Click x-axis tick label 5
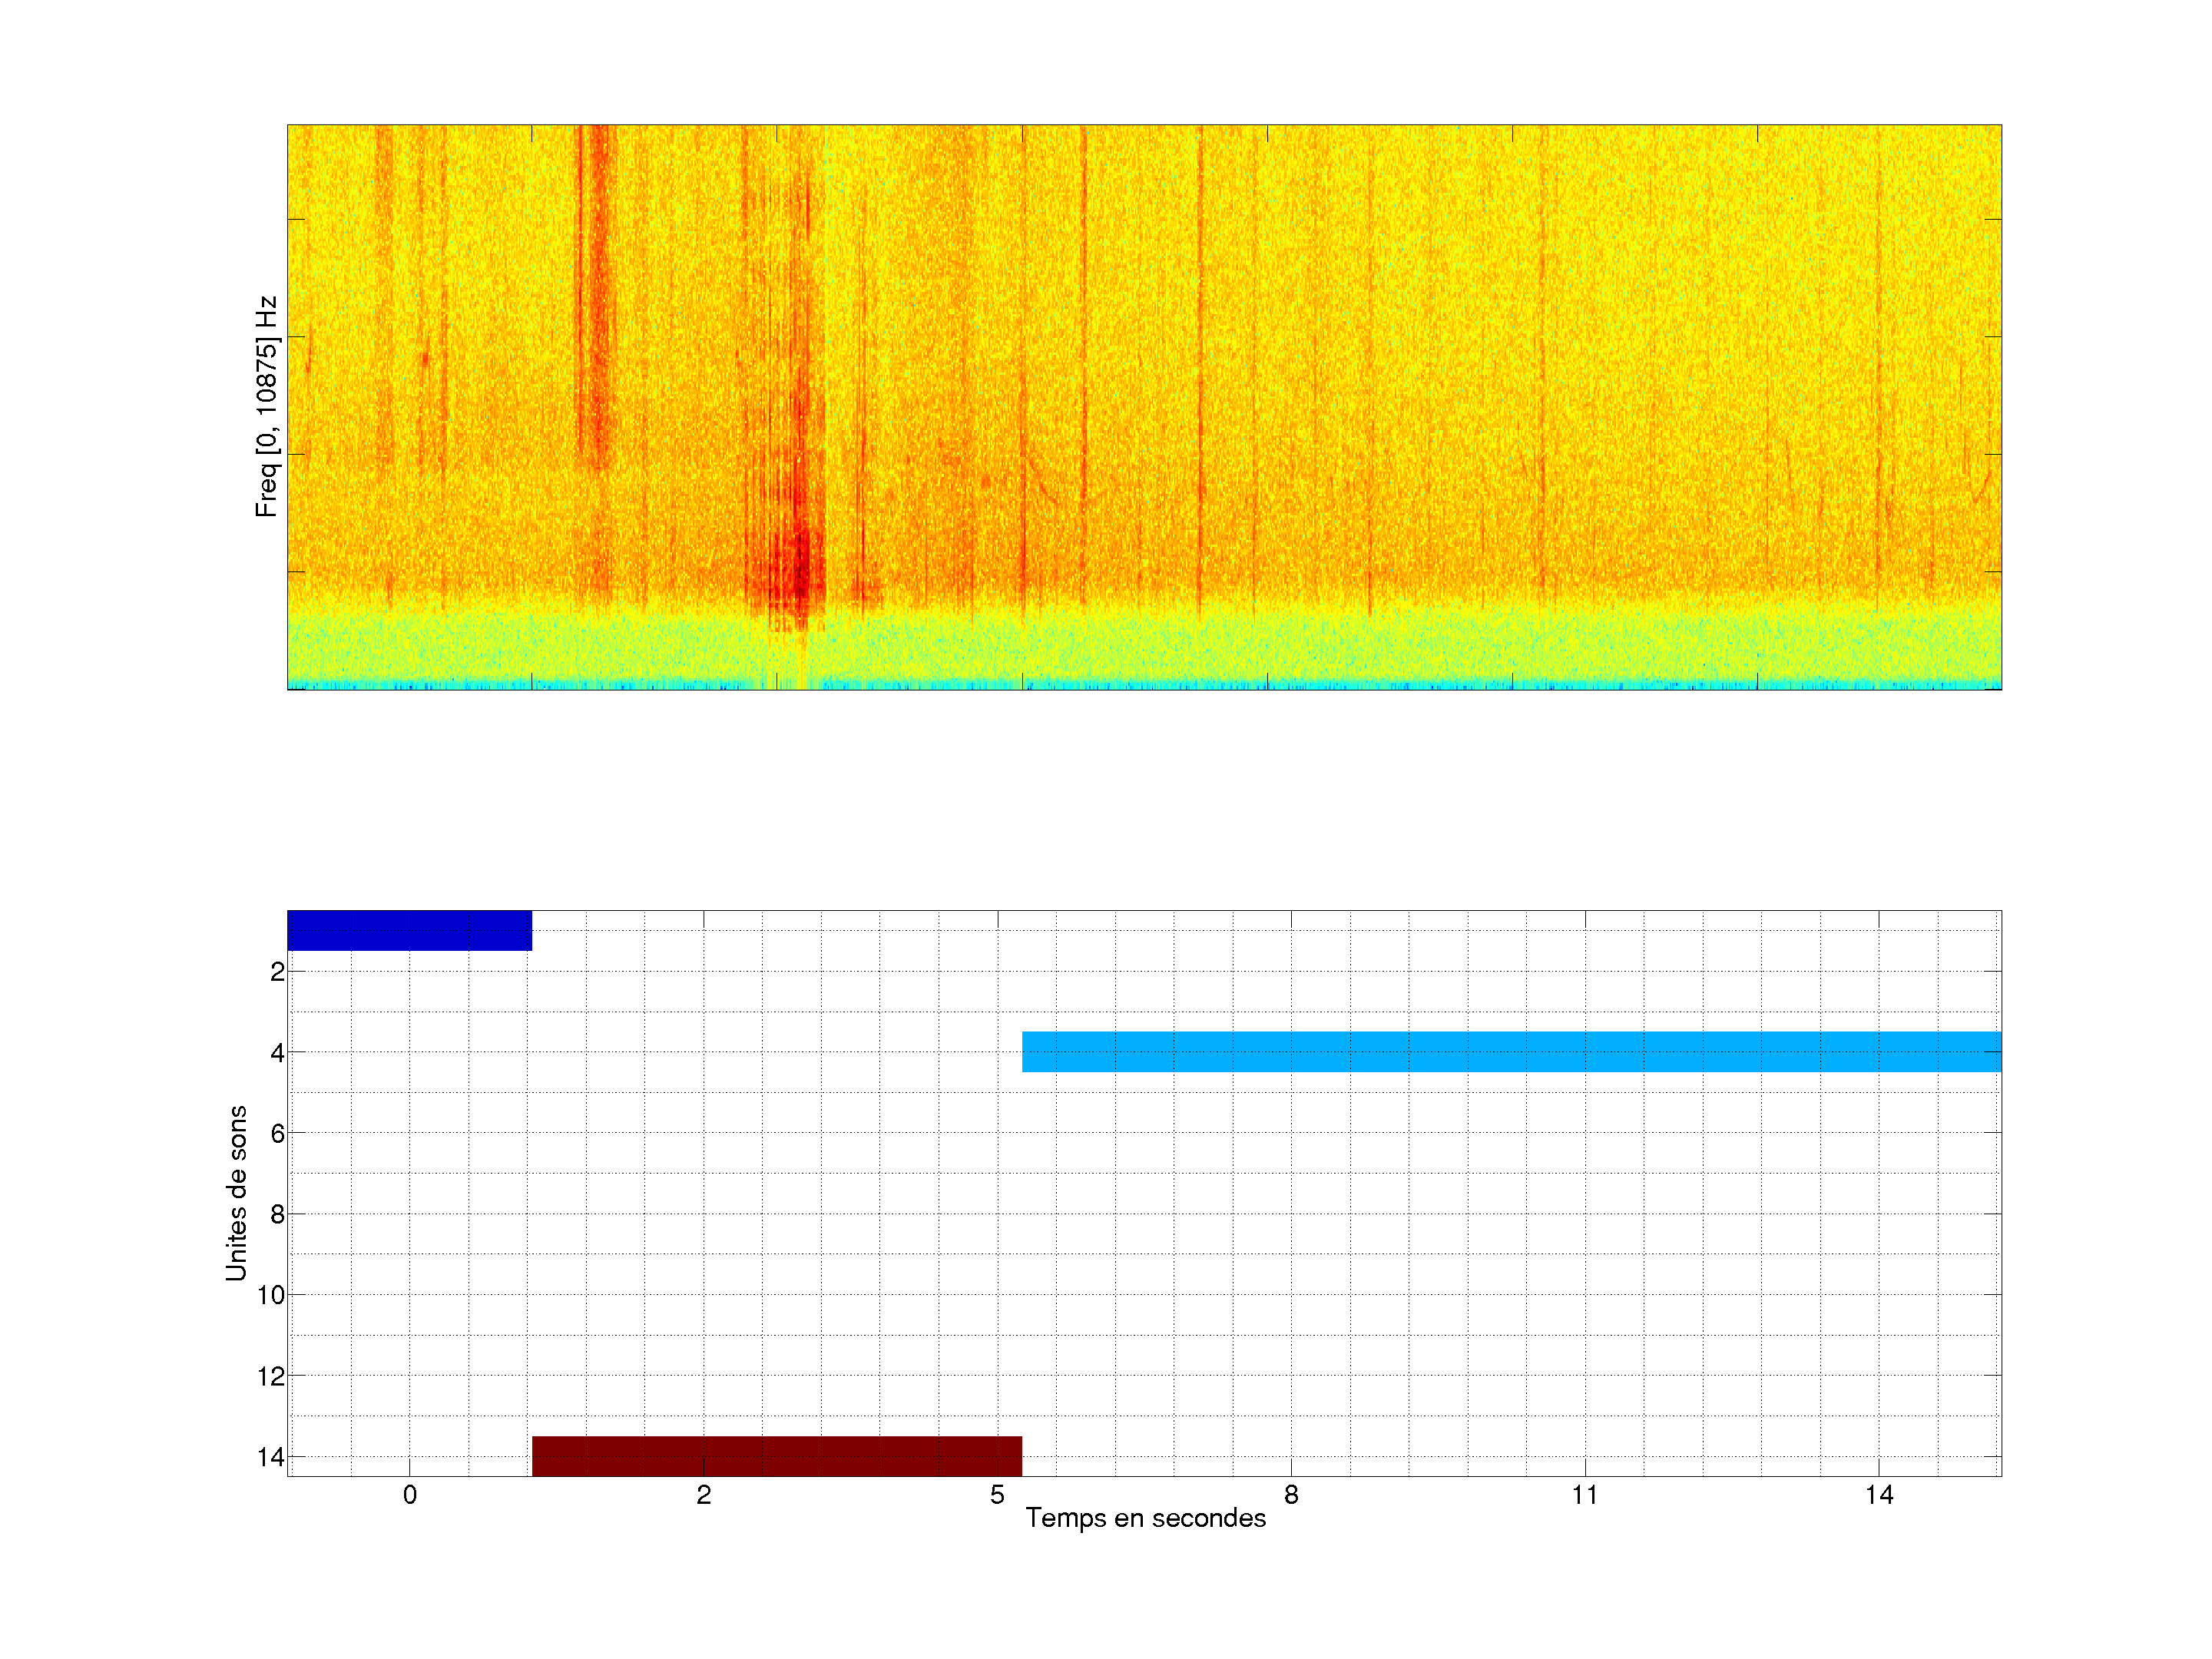This screenshot has height=1659, width=2212. click(x=997, y=1495)
